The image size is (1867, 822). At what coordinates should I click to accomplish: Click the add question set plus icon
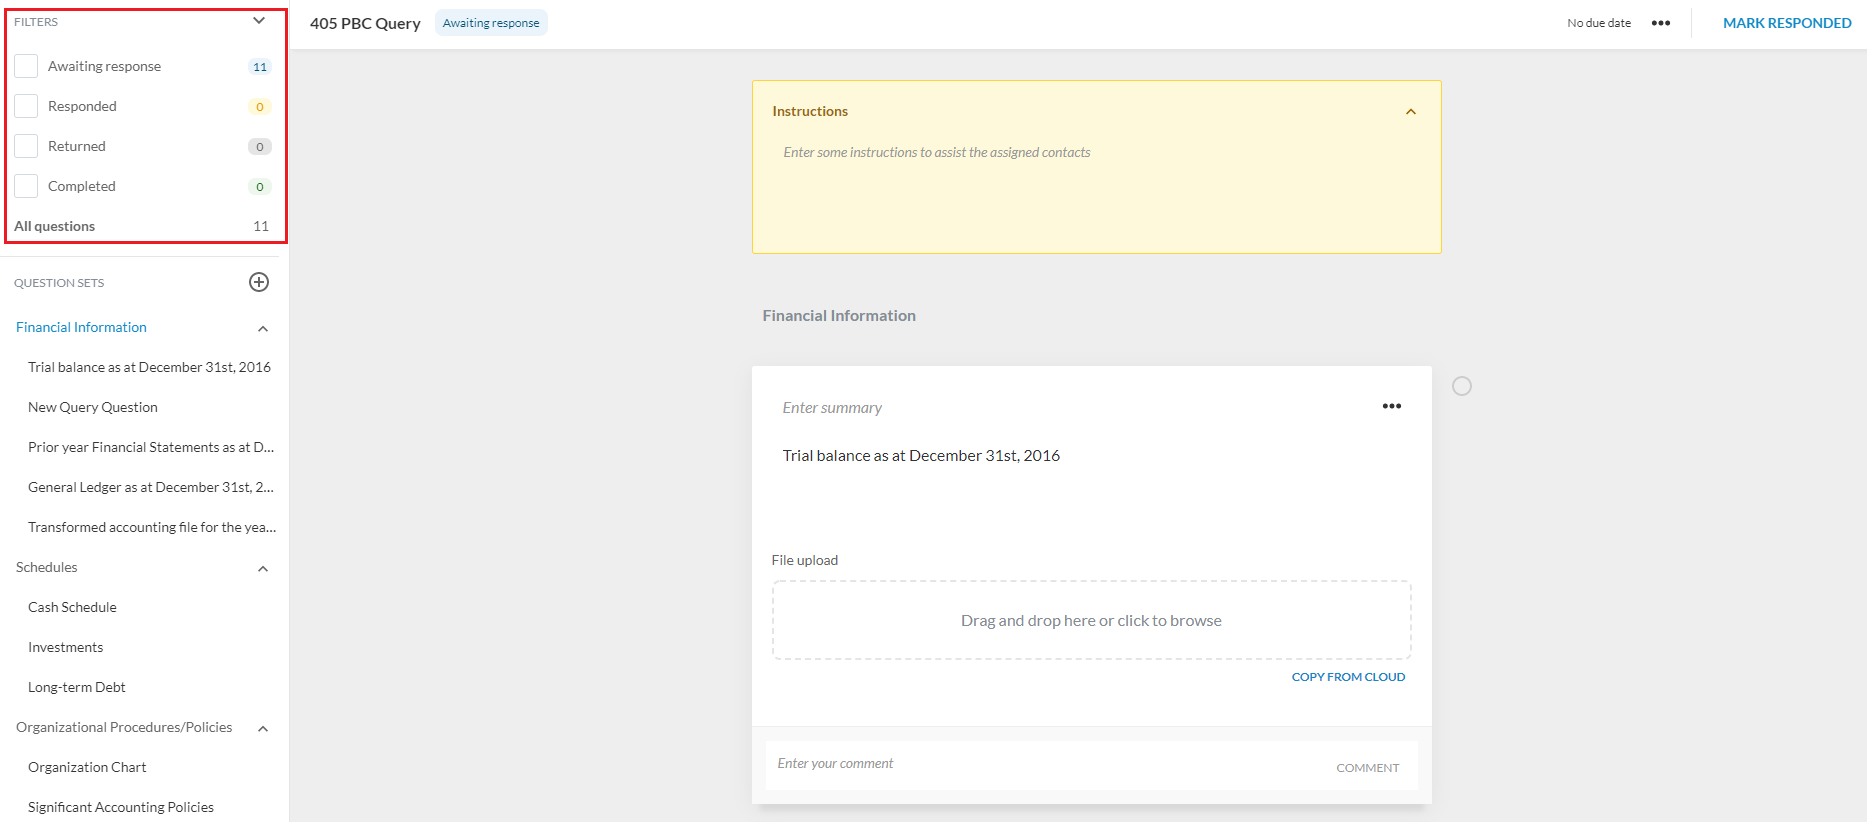(x=259, y=282)
